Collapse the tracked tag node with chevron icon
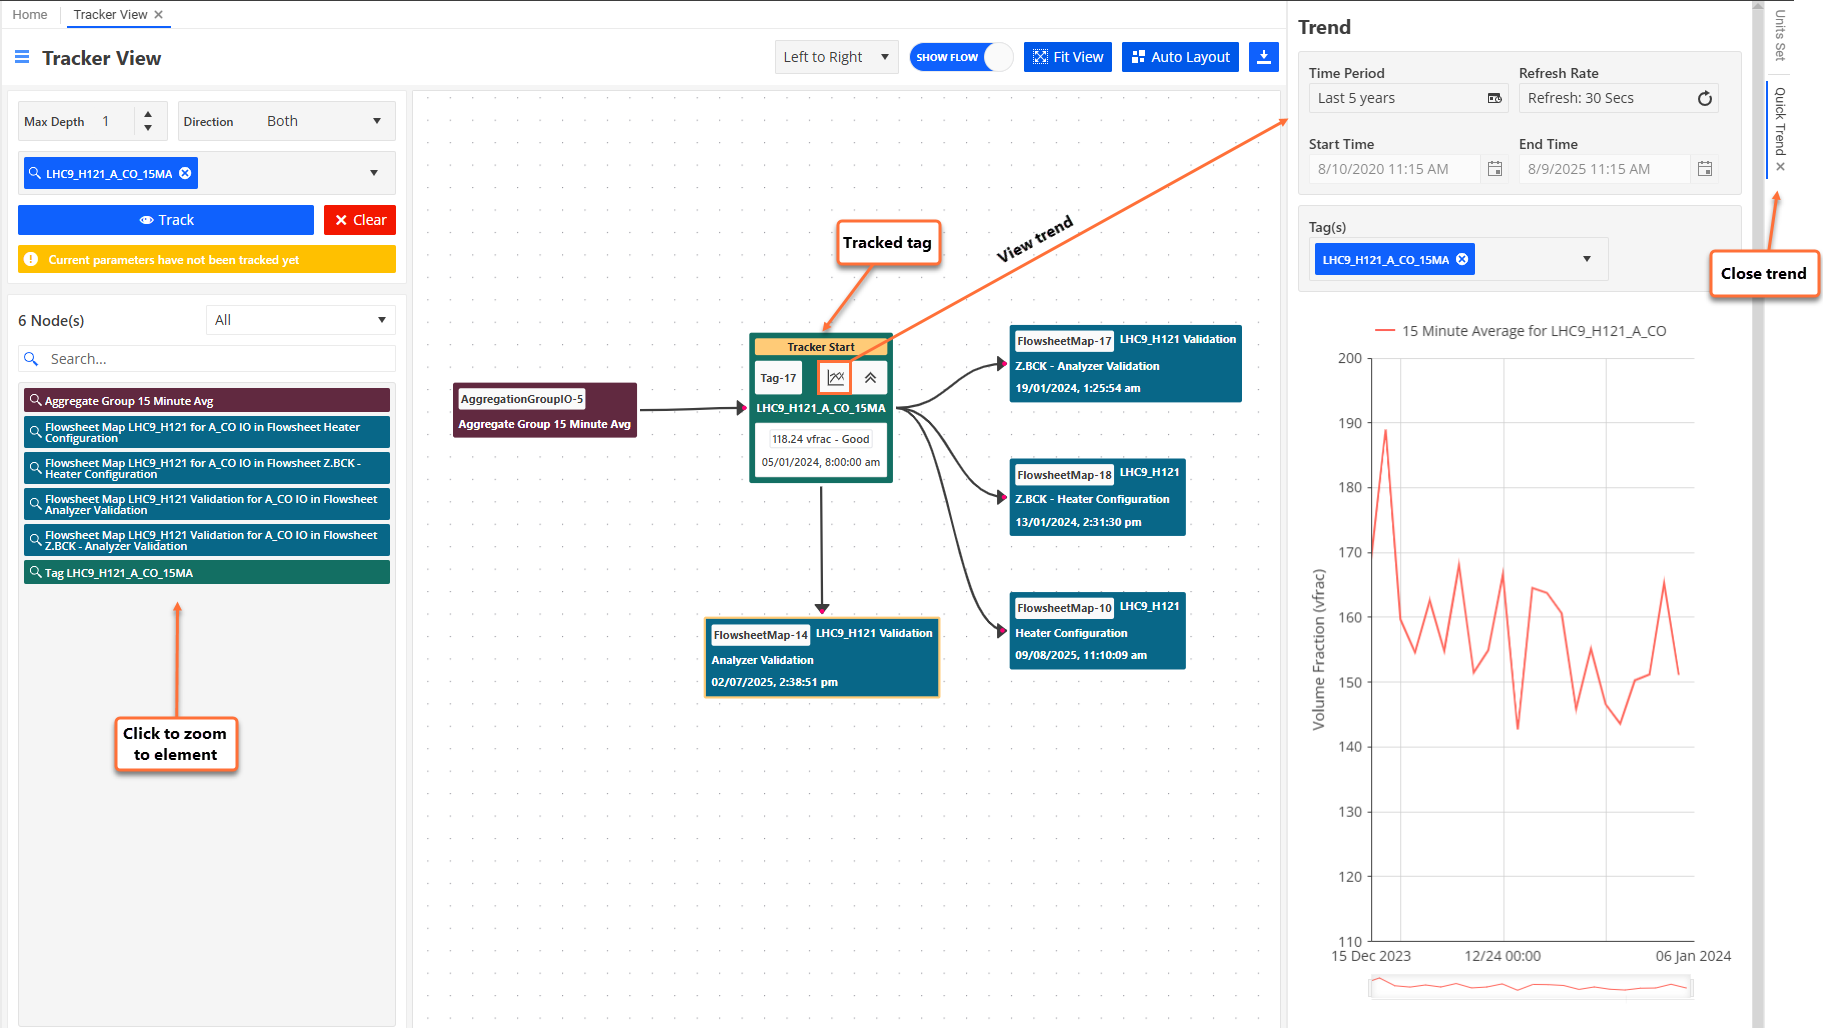Image resolution: width=1823 pixels, height=1028 pixels. coord(871,378)
